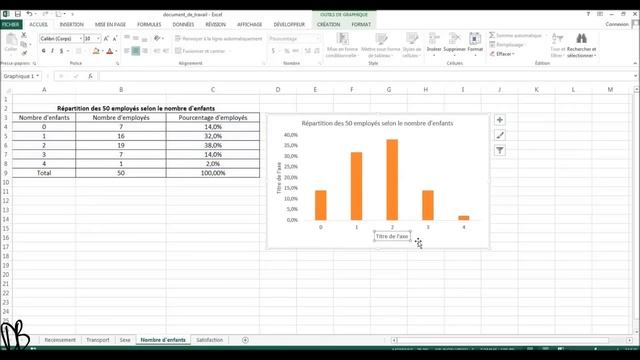The height and width of the screenshot is (360, 640).
Task: Click the Coller (Paste) icon
Action: point(11,40)
